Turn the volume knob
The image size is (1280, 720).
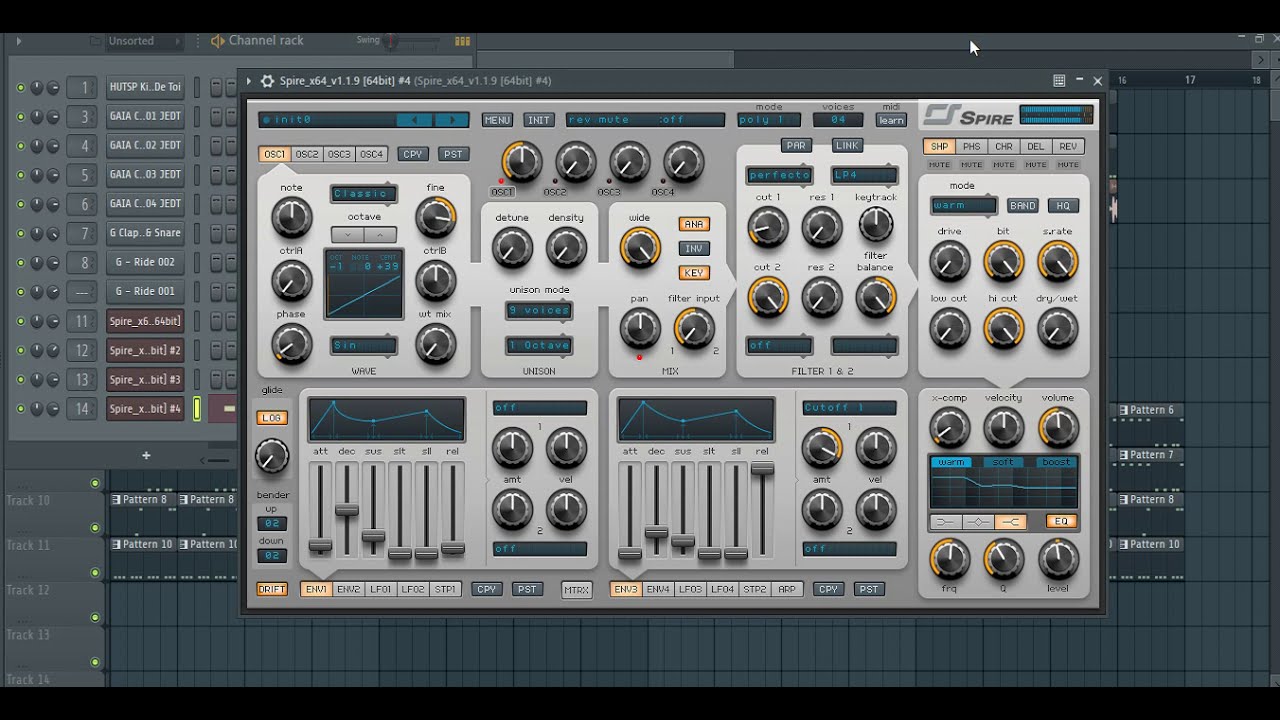1058,428
